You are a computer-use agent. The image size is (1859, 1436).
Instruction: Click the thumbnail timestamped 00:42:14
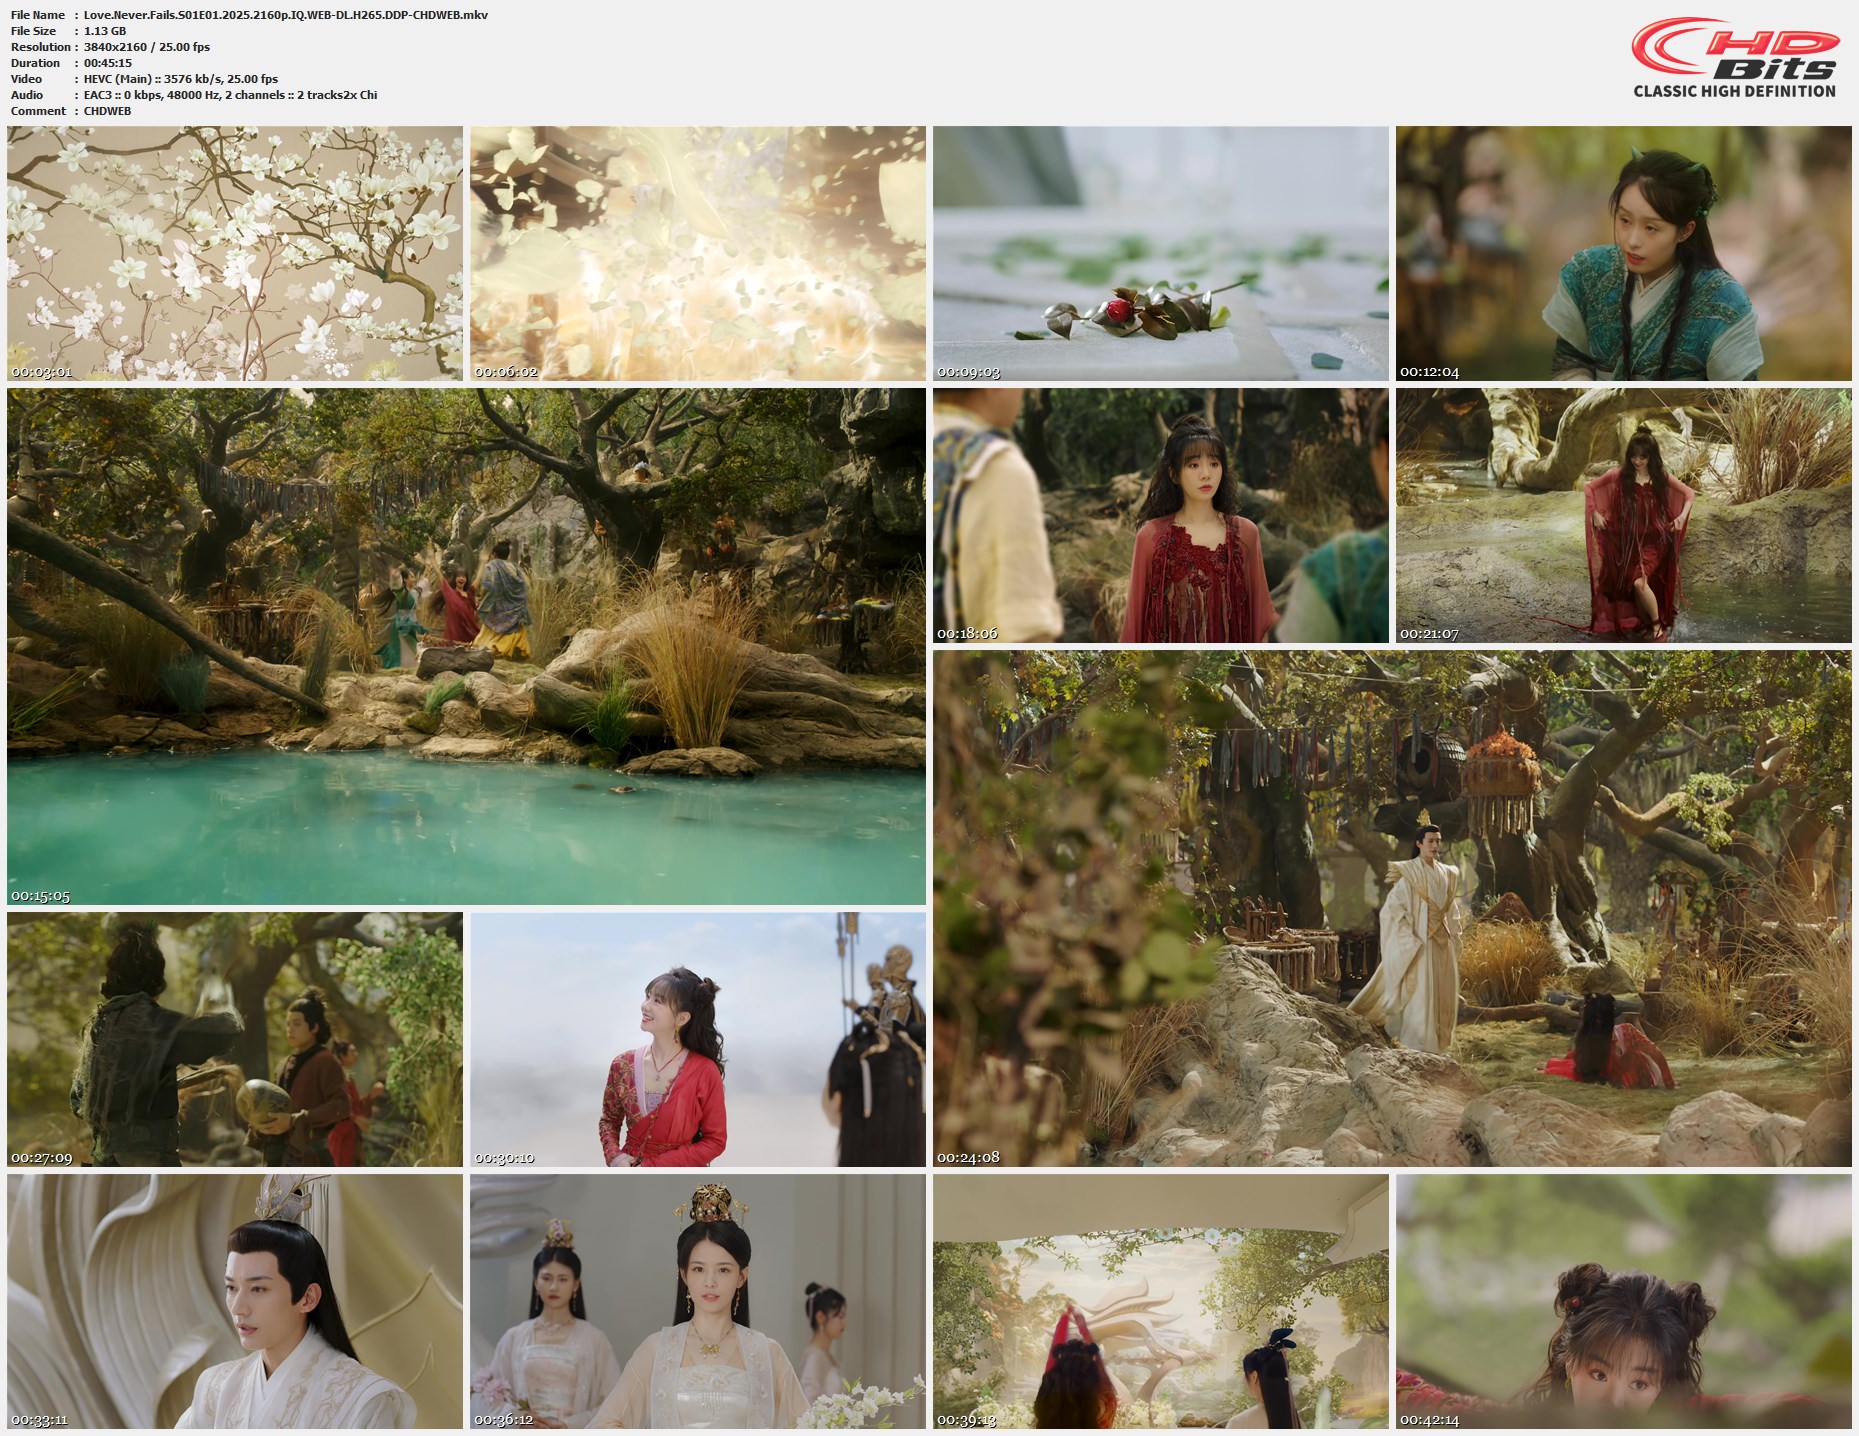coord(1624,1302)
